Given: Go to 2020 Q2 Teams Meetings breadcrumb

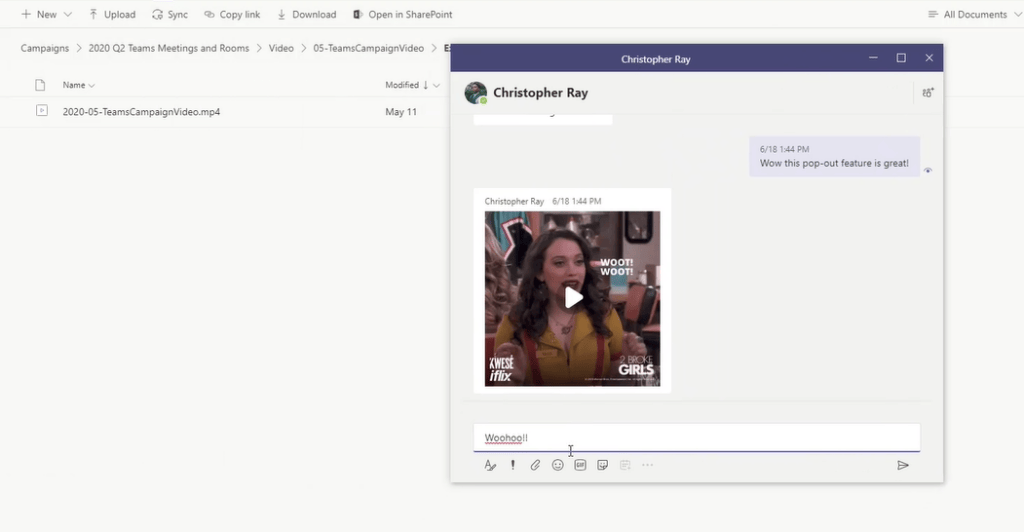Looking at the screenshot, I should pos(169,48).
